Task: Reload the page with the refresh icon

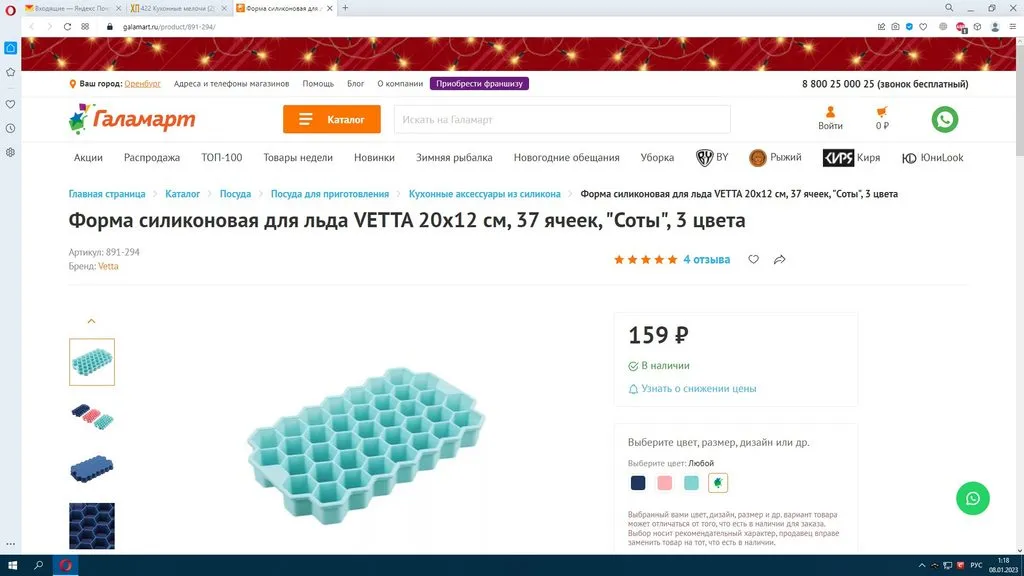Action: [67, 27]
